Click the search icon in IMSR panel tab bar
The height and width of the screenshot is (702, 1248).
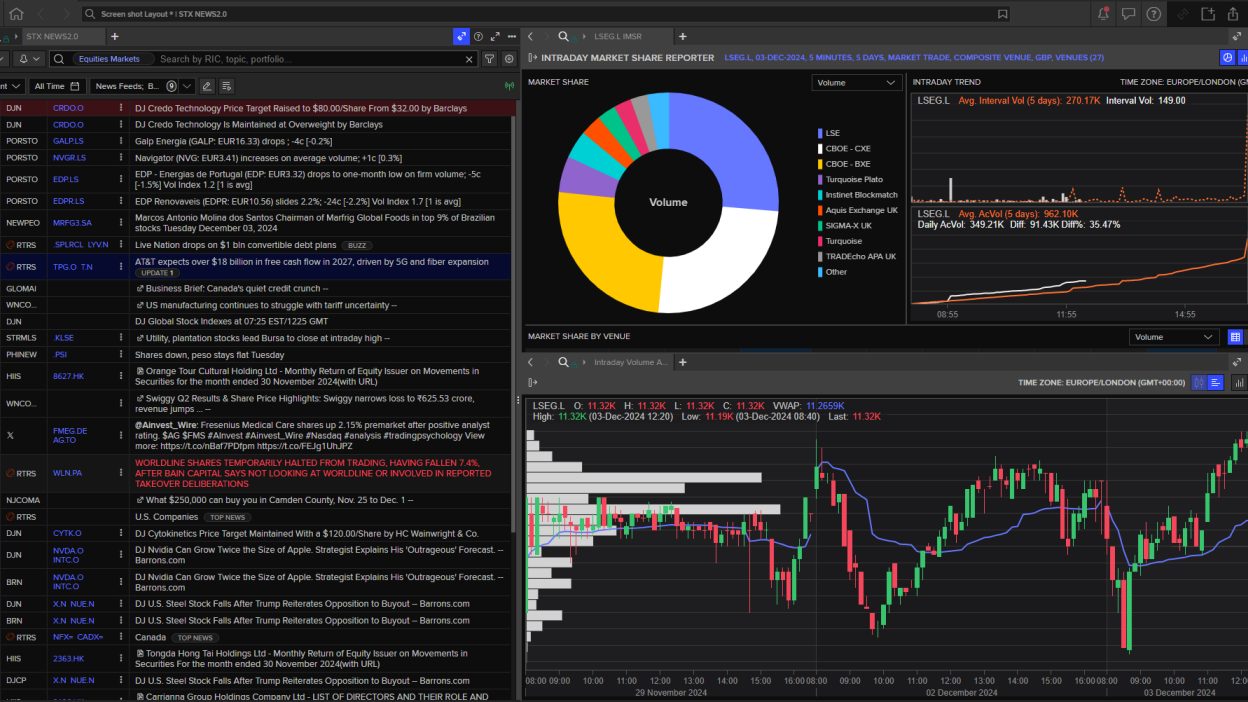564,36
